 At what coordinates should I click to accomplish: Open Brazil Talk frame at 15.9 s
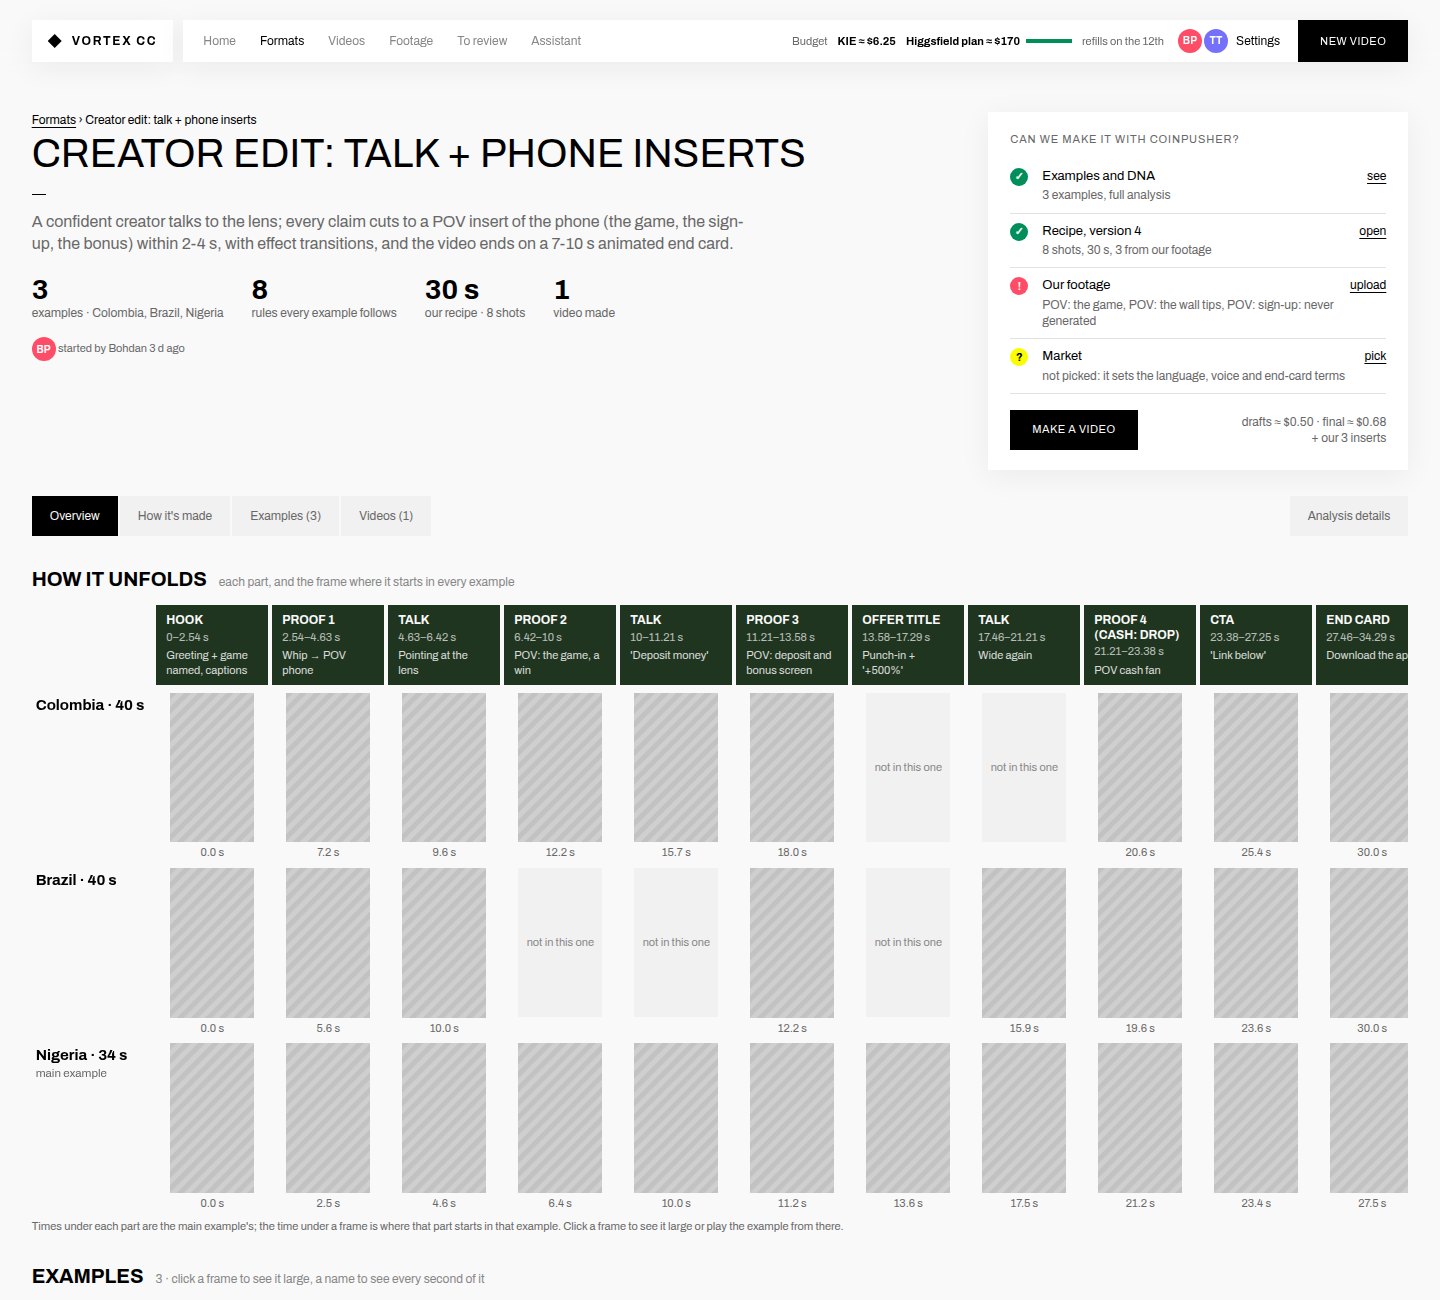(x=1024, y=943)
